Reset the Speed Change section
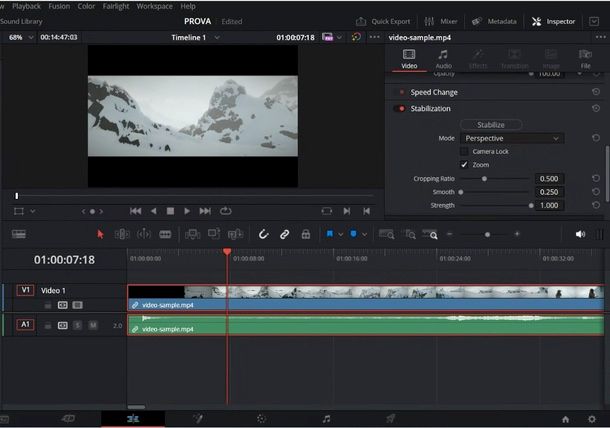 (x=596, y=92)
